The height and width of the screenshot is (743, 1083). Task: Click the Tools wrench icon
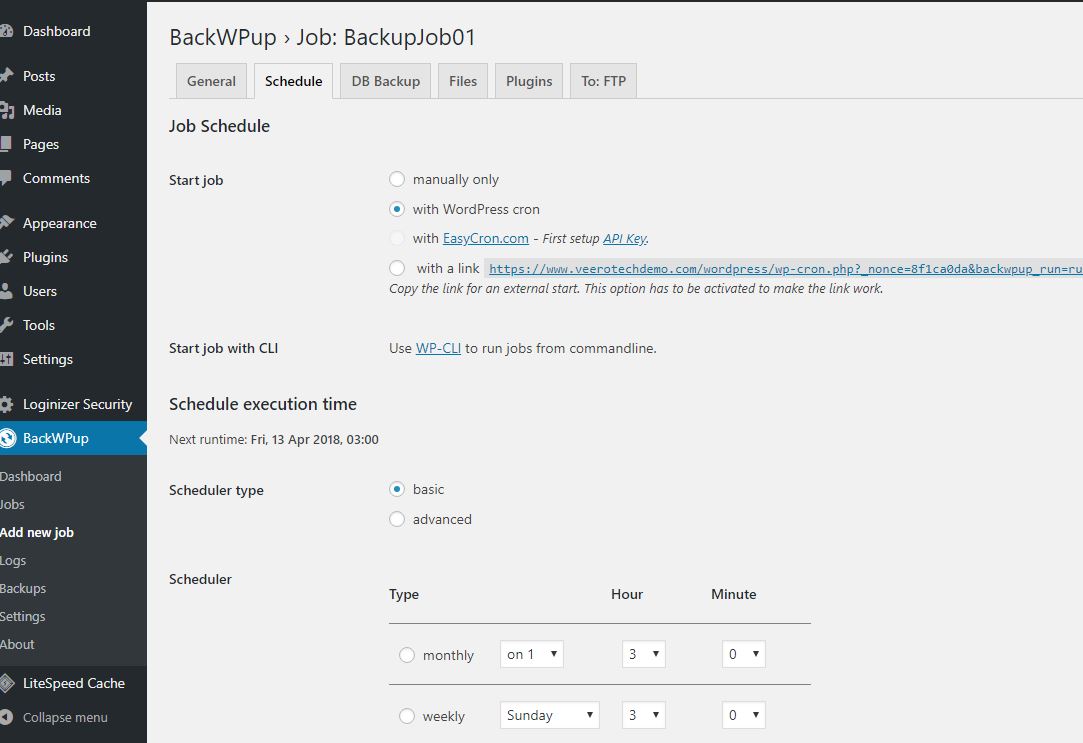[6, 325]
